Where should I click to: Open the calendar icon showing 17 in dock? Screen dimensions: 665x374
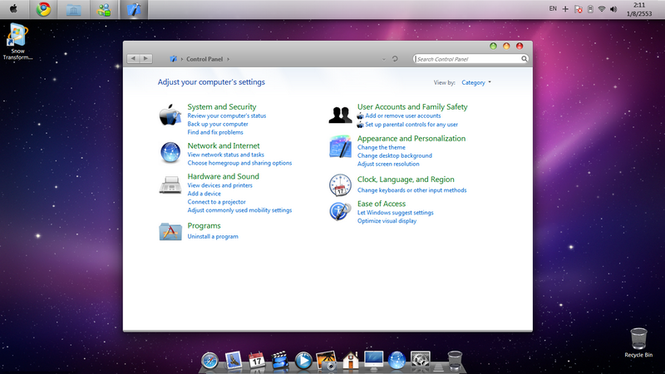coord(257,360)
